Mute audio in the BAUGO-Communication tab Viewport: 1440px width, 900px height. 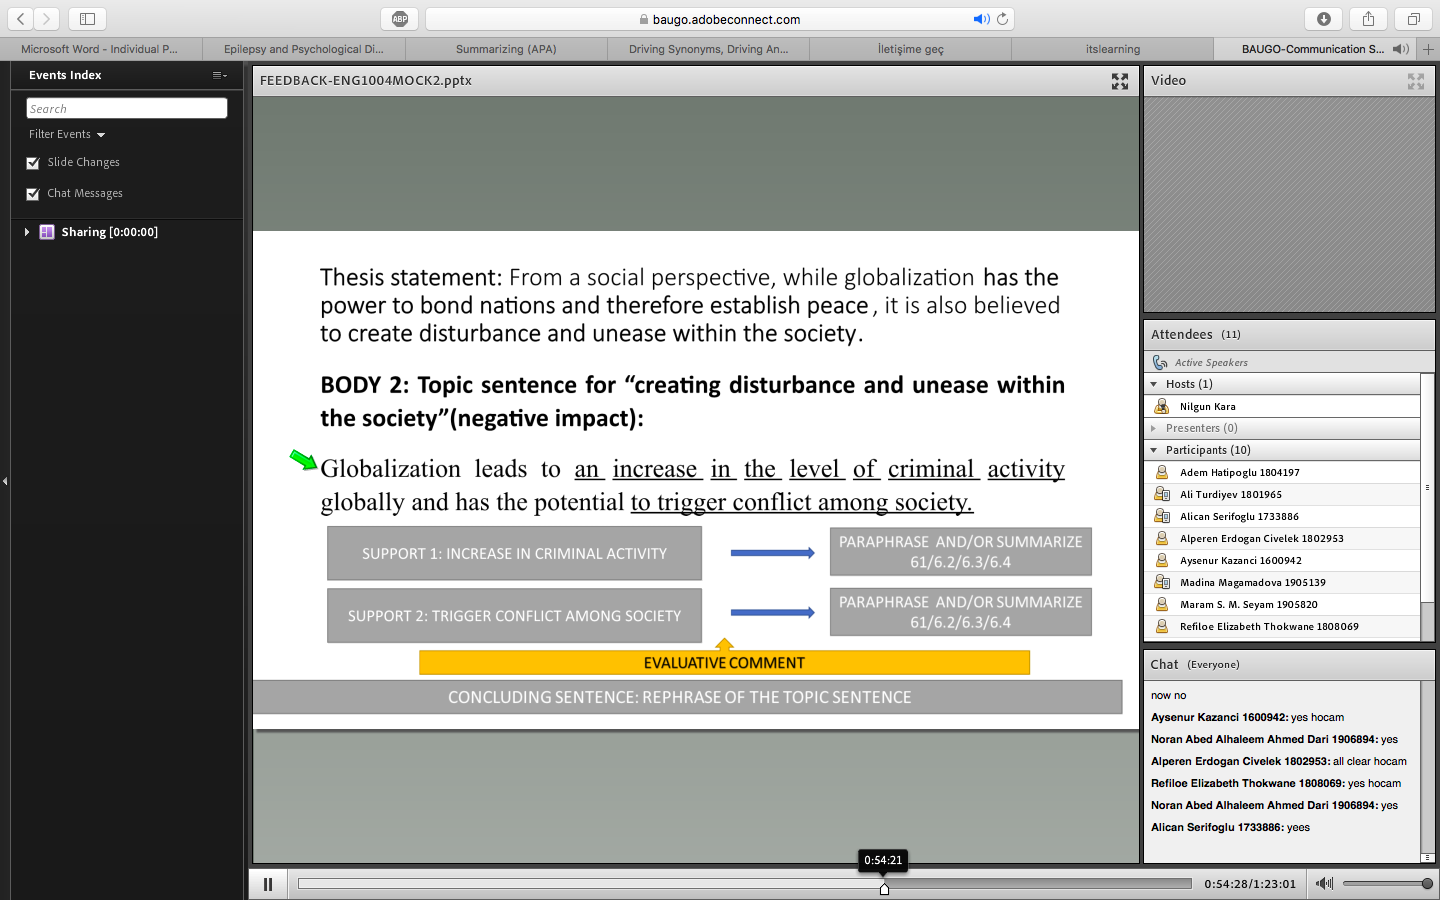coord(1400,49)
